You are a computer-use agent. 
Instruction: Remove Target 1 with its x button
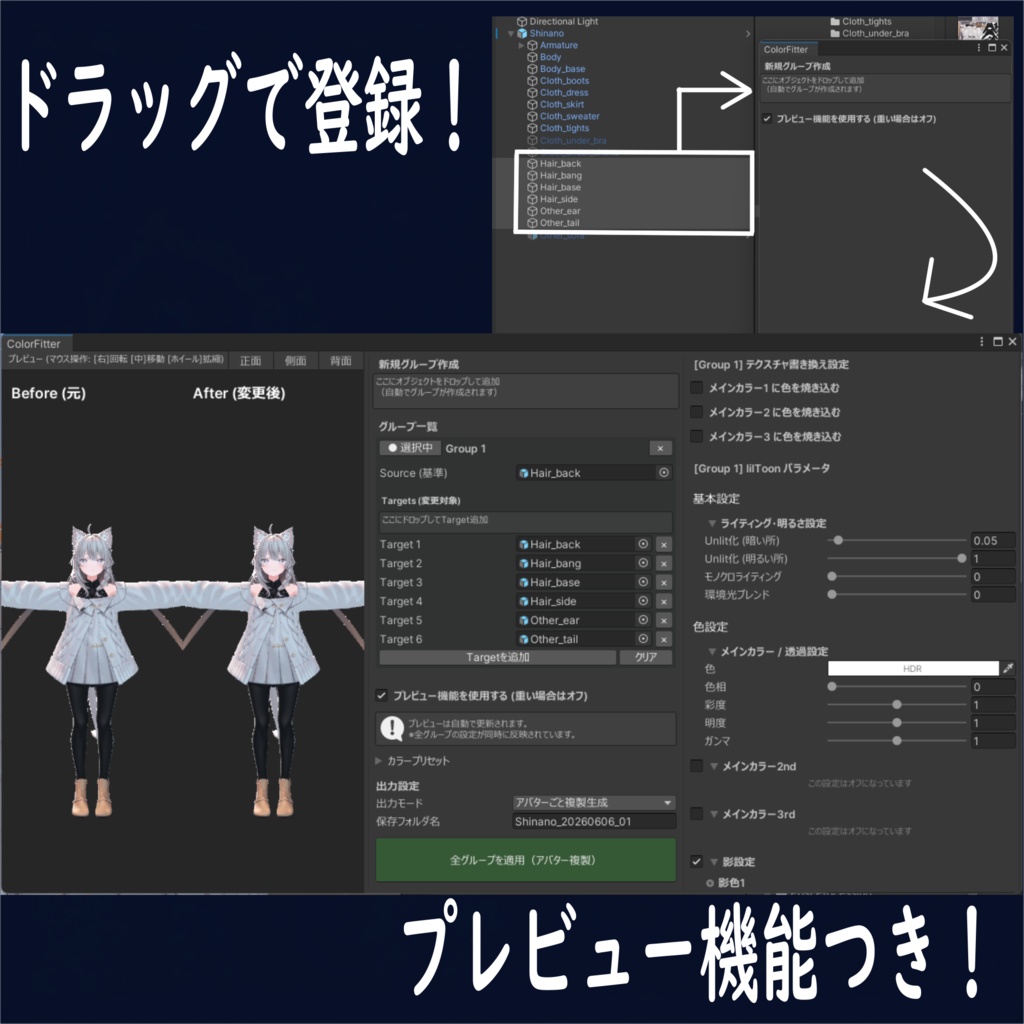(x=664, y=545)
